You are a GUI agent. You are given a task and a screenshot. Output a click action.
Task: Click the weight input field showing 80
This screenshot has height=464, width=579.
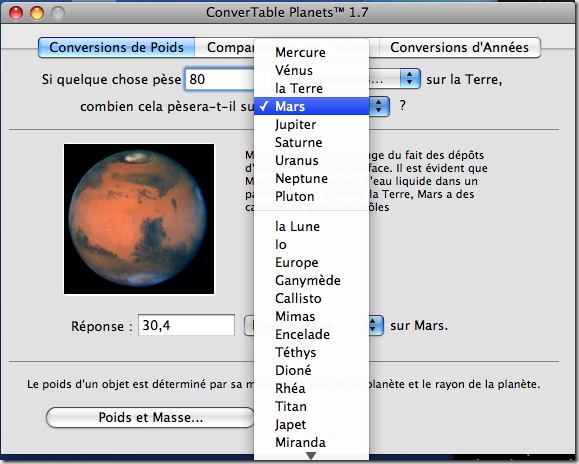(x=219, y=79)
